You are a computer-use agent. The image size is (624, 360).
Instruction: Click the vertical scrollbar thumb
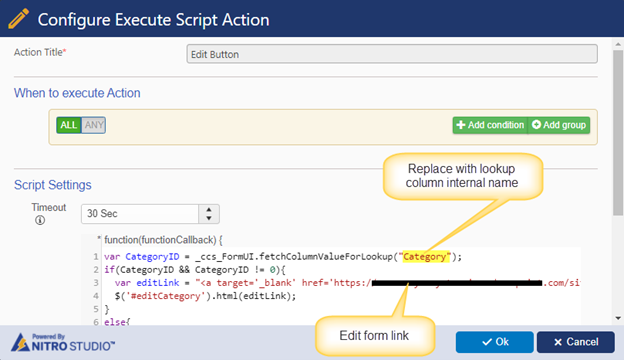pyautogui.click(x=618, y=133)
